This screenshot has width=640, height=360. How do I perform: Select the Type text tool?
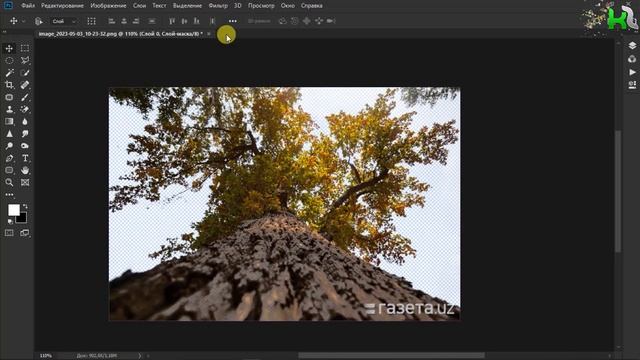pyautogui.click(x=25, y=158)
